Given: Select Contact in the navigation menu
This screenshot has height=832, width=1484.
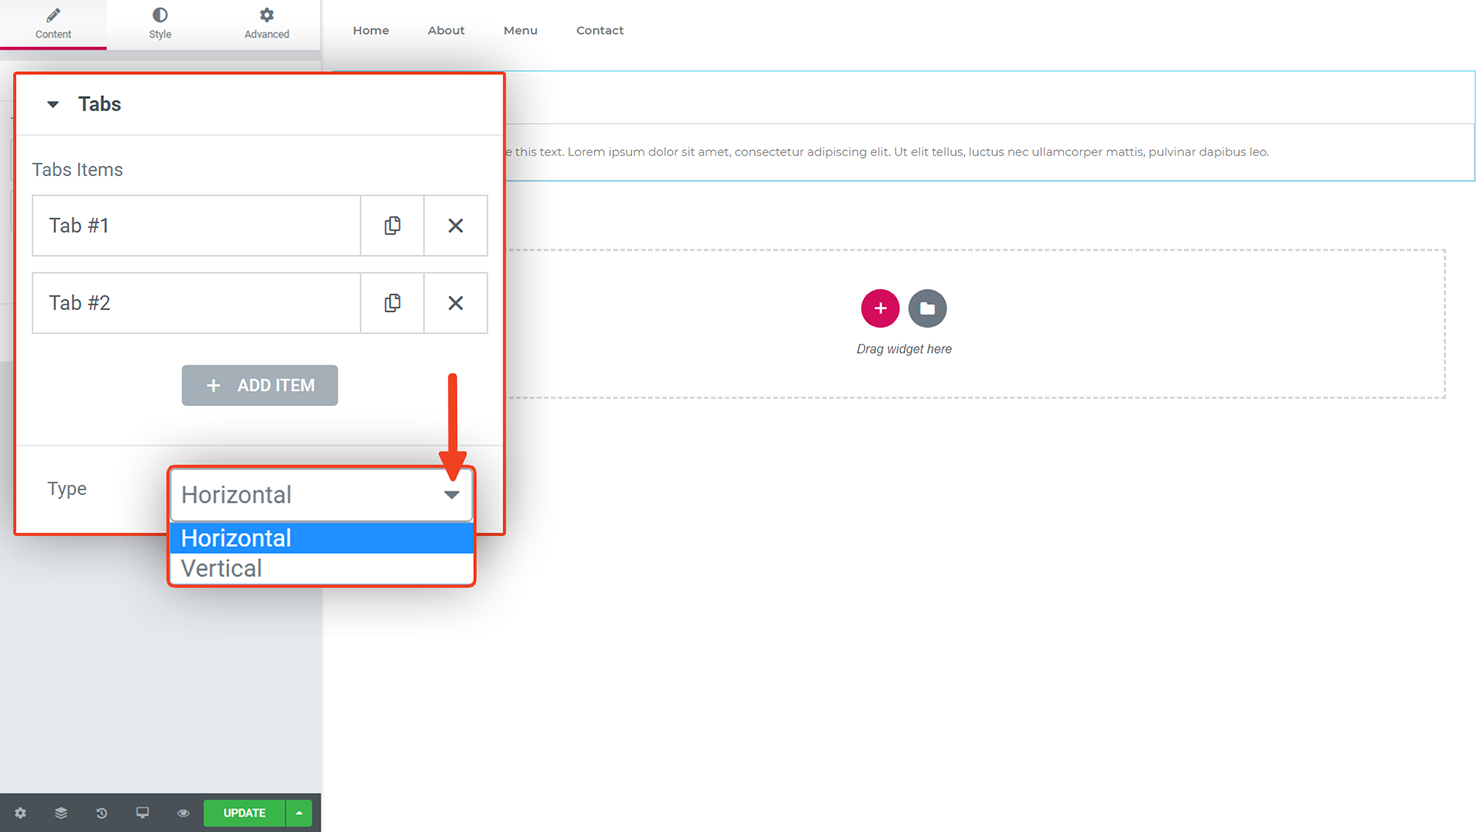Looking at the screenshot, I should pos(599,30).
